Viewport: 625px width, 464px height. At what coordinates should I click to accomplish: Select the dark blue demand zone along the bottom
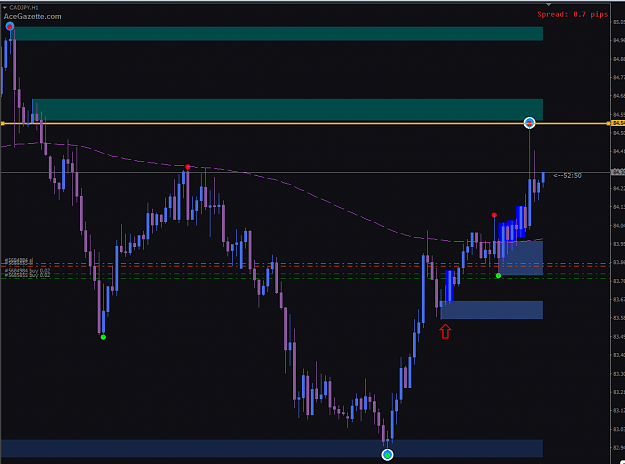pyautogui.click(x=272, y=448)
